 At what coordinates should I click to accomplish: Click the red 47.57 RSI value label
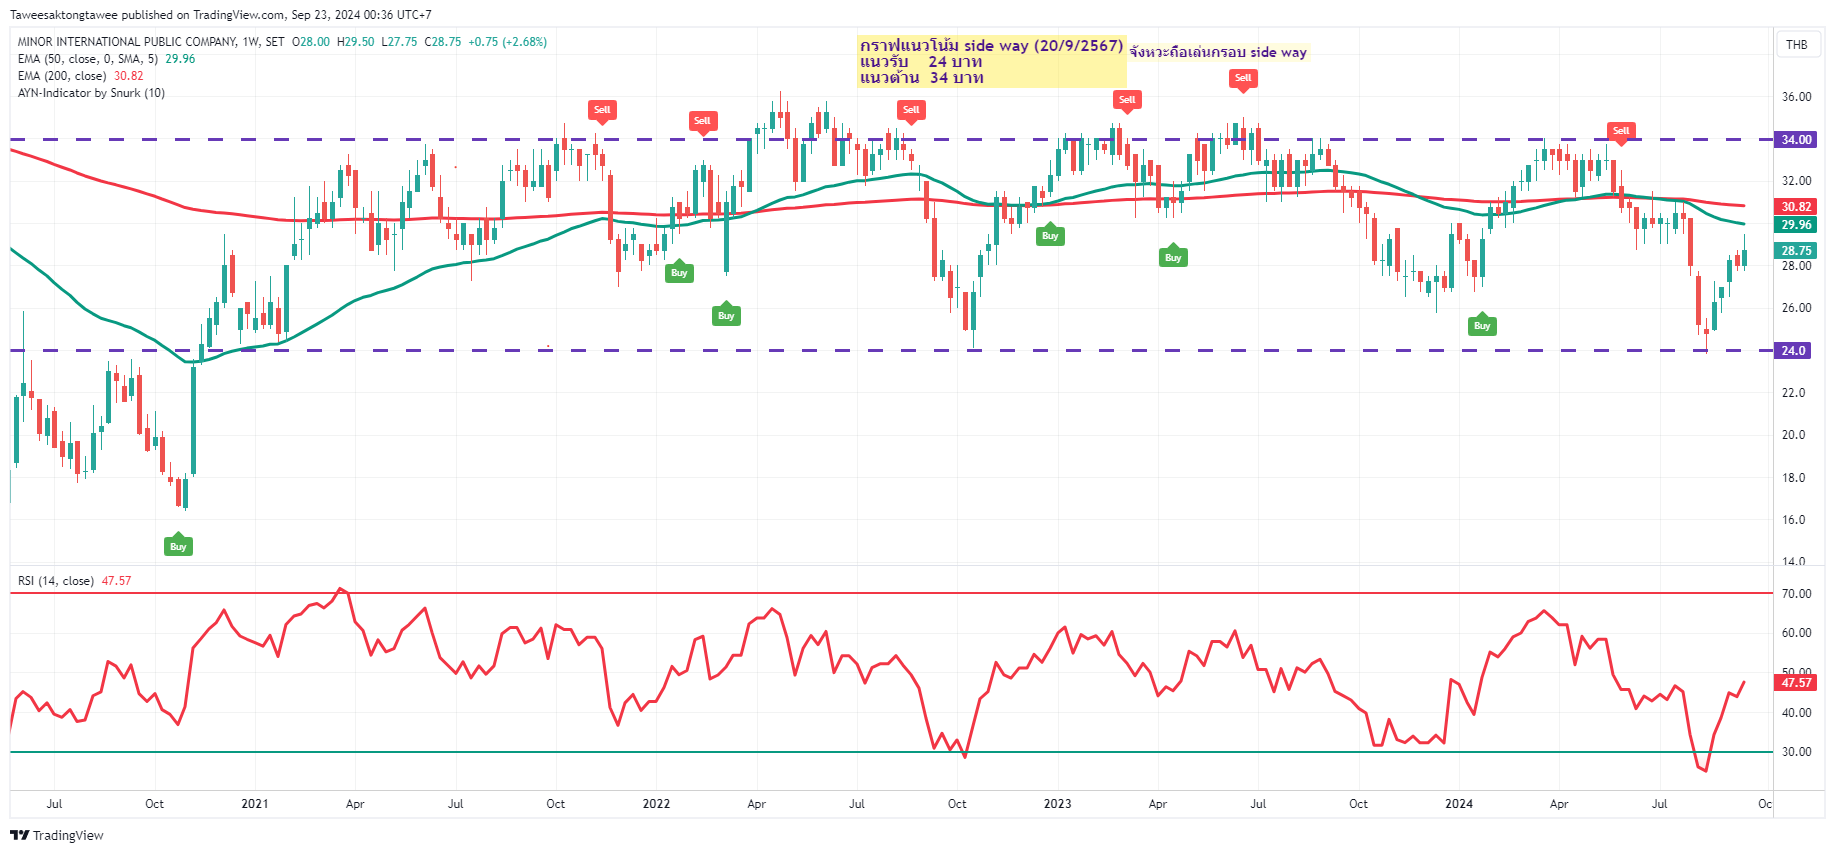tap(1795, 683)
